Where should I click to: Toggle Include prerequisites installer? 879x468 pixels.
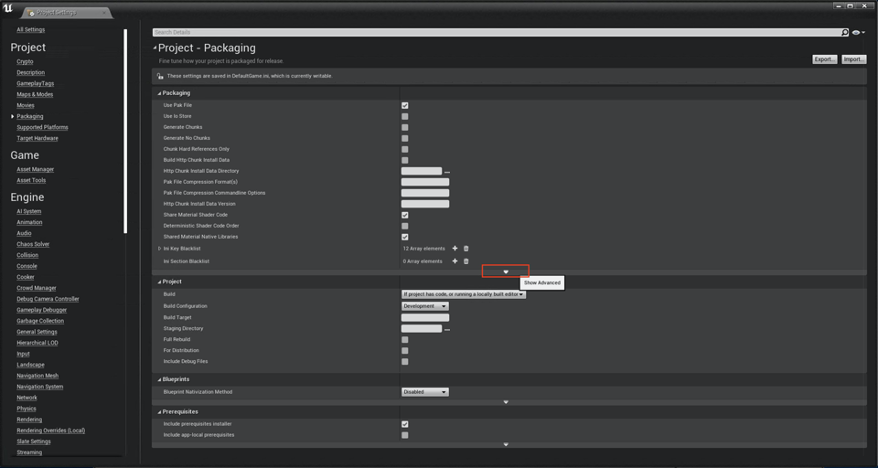pos(405,424)
